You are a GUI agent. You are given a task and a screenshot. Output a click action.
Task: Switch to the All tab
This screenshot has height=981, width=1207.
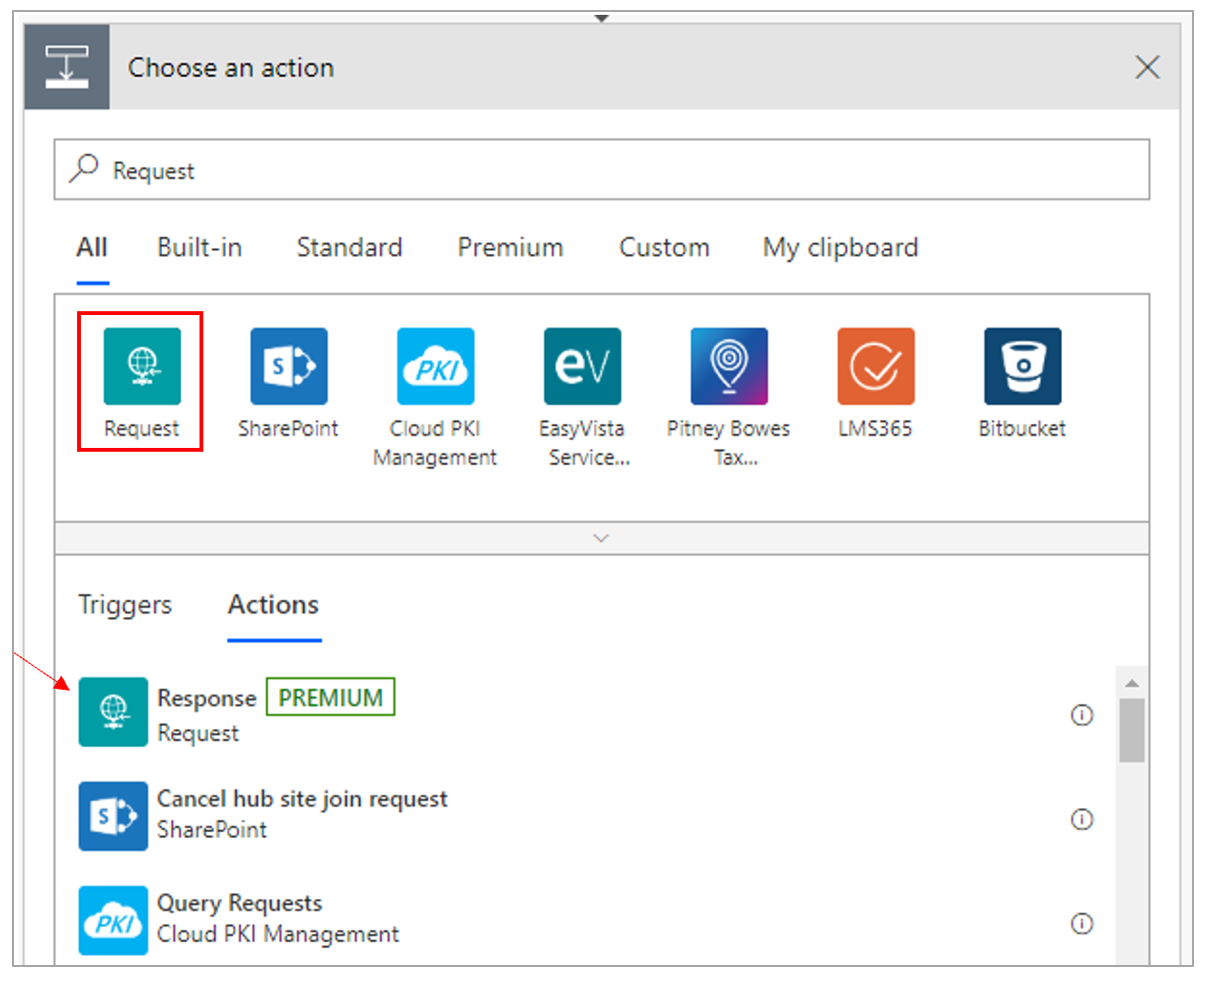coord(92,247)
